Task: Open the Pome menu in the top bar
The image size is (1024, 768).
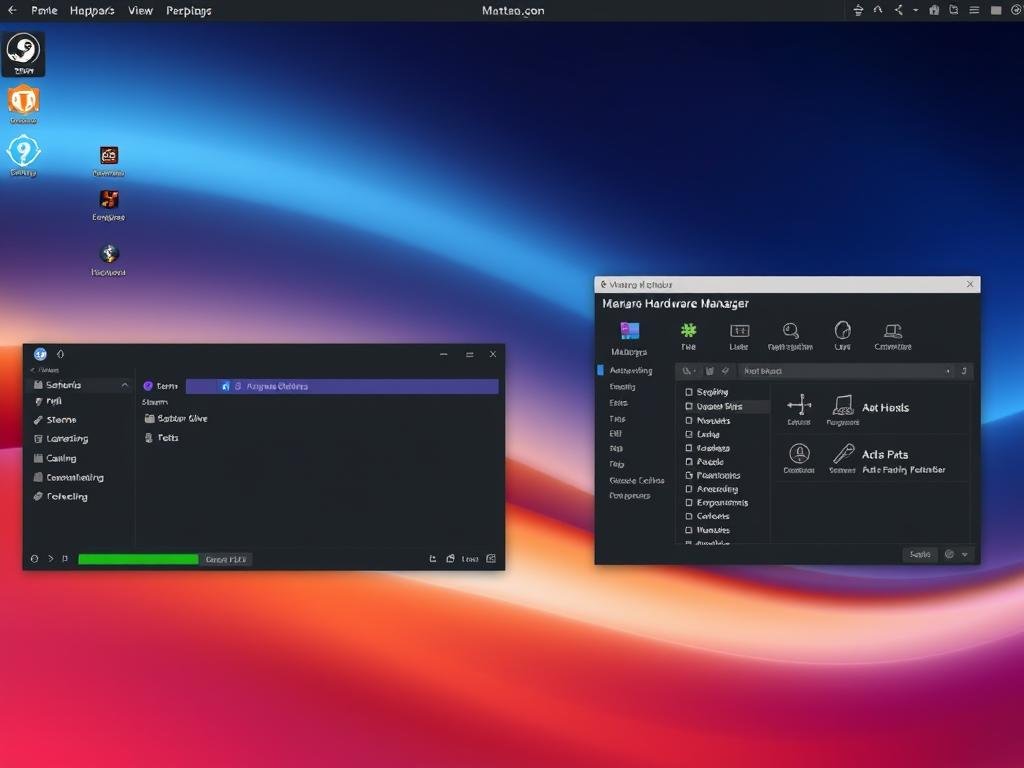Action: click(x=44, y=10)
